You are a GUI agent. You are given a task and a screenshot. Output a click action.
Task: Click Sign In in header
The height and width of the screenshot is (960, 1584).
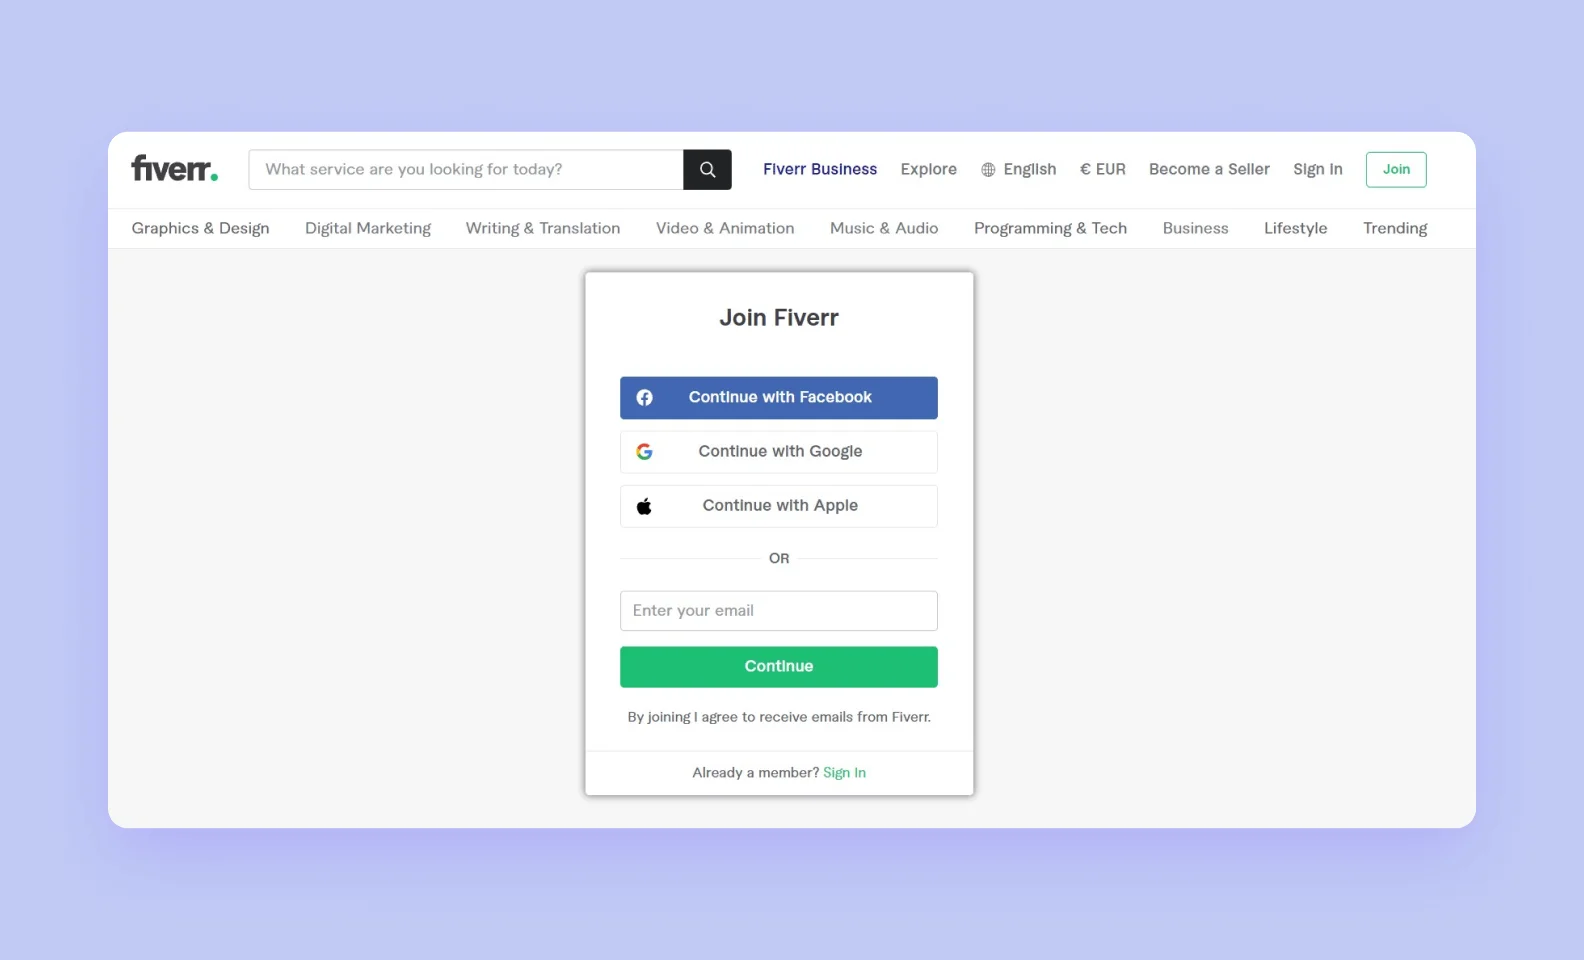point(1318,169)
